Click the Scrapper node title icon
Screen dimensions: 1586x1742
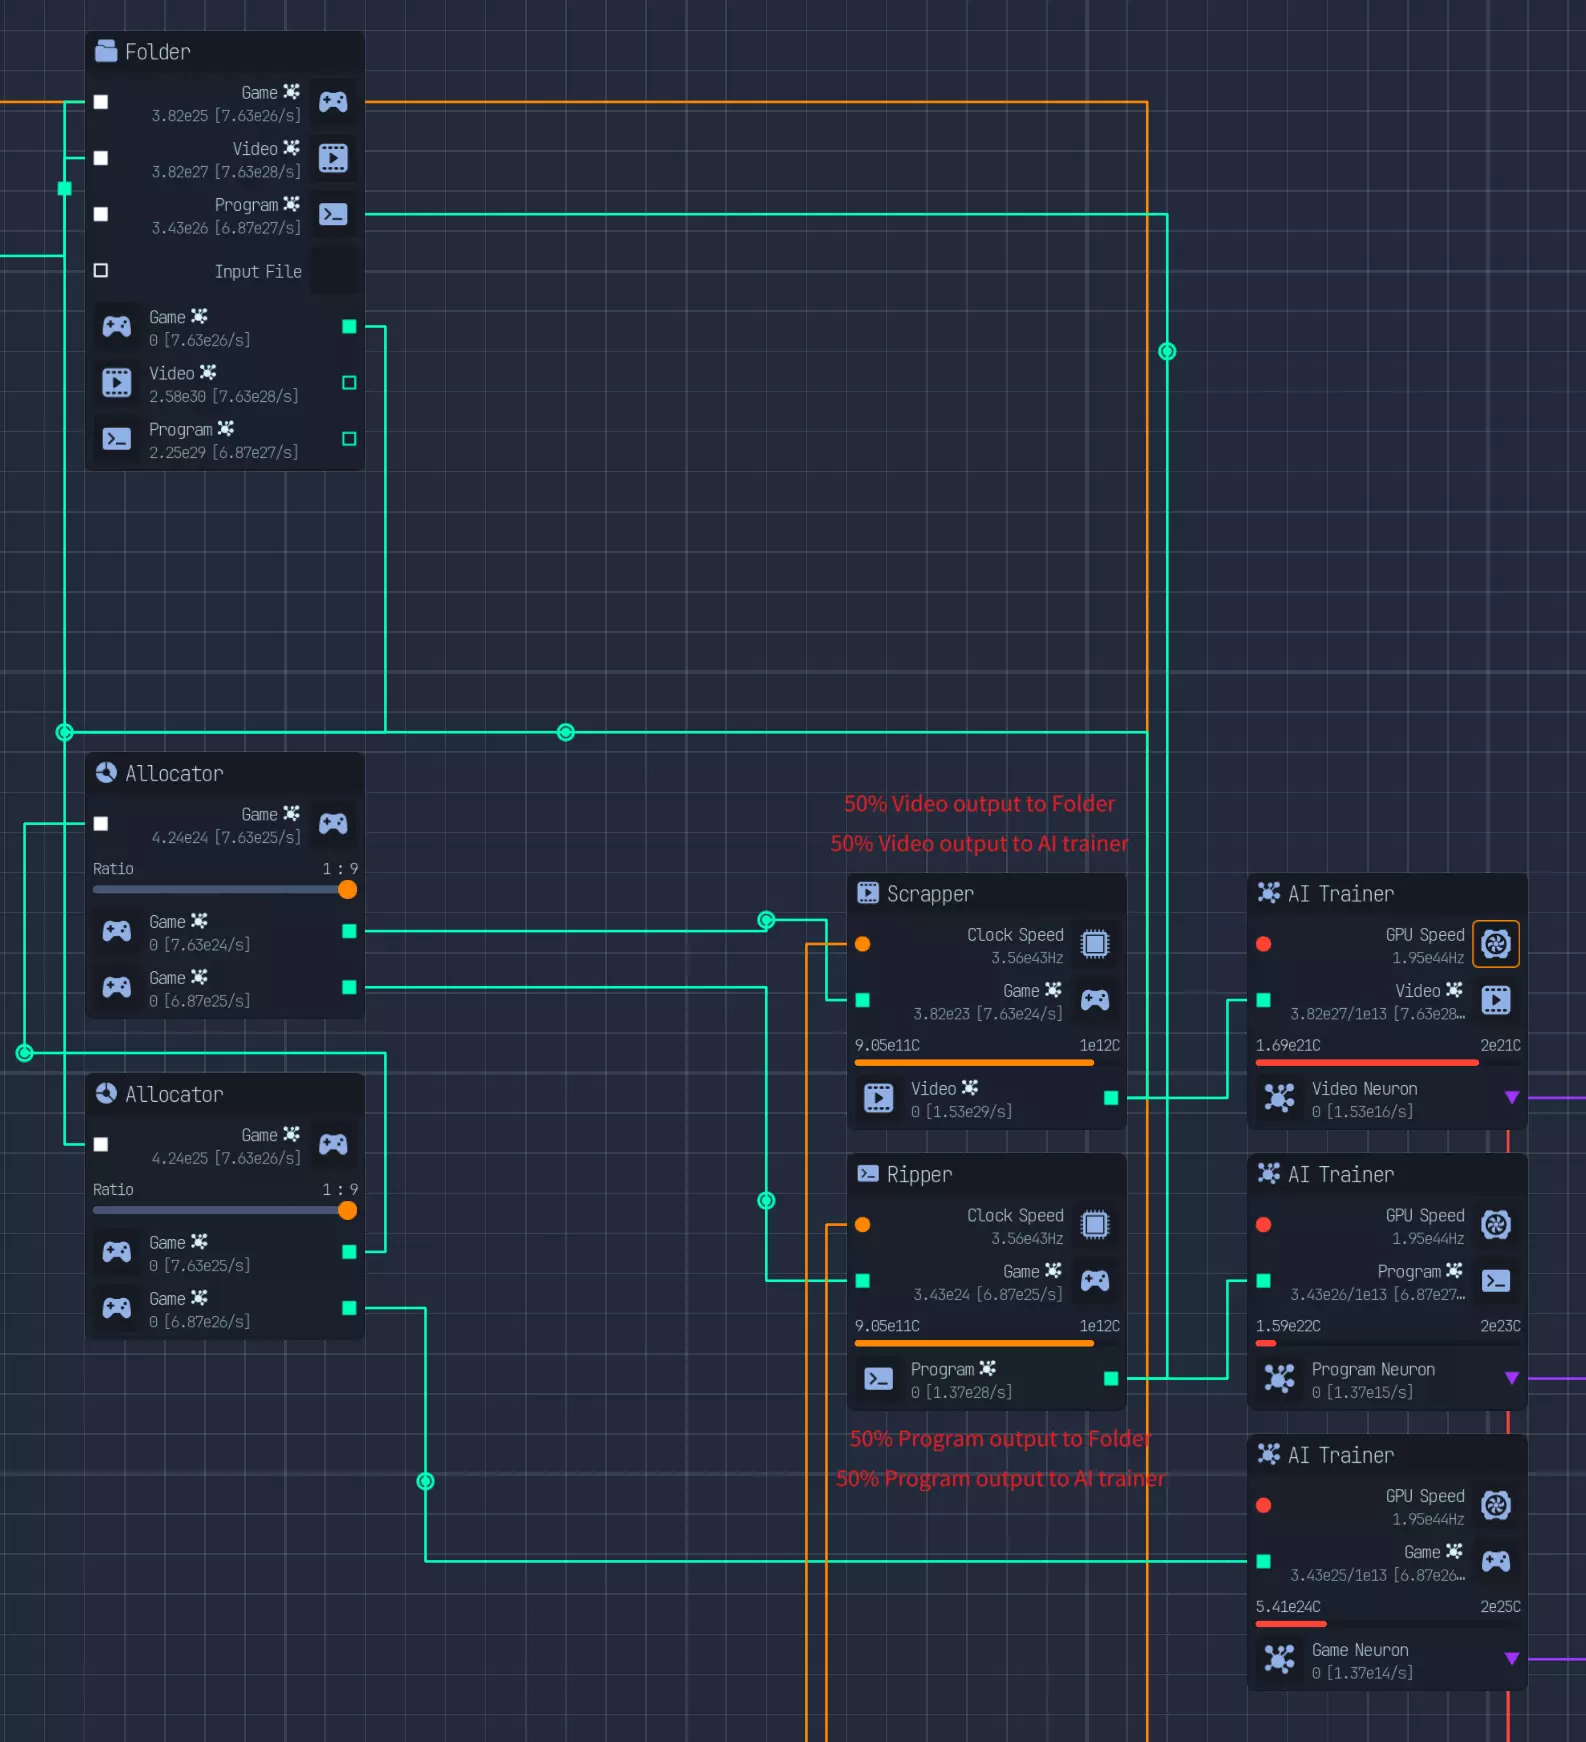coord(868,893)
